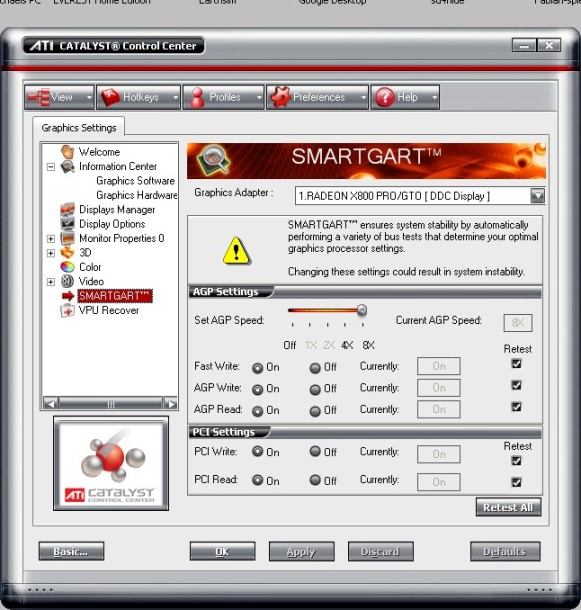Click the Retest All button
Viewport: 581px width, 610px height.
point(508,507)
